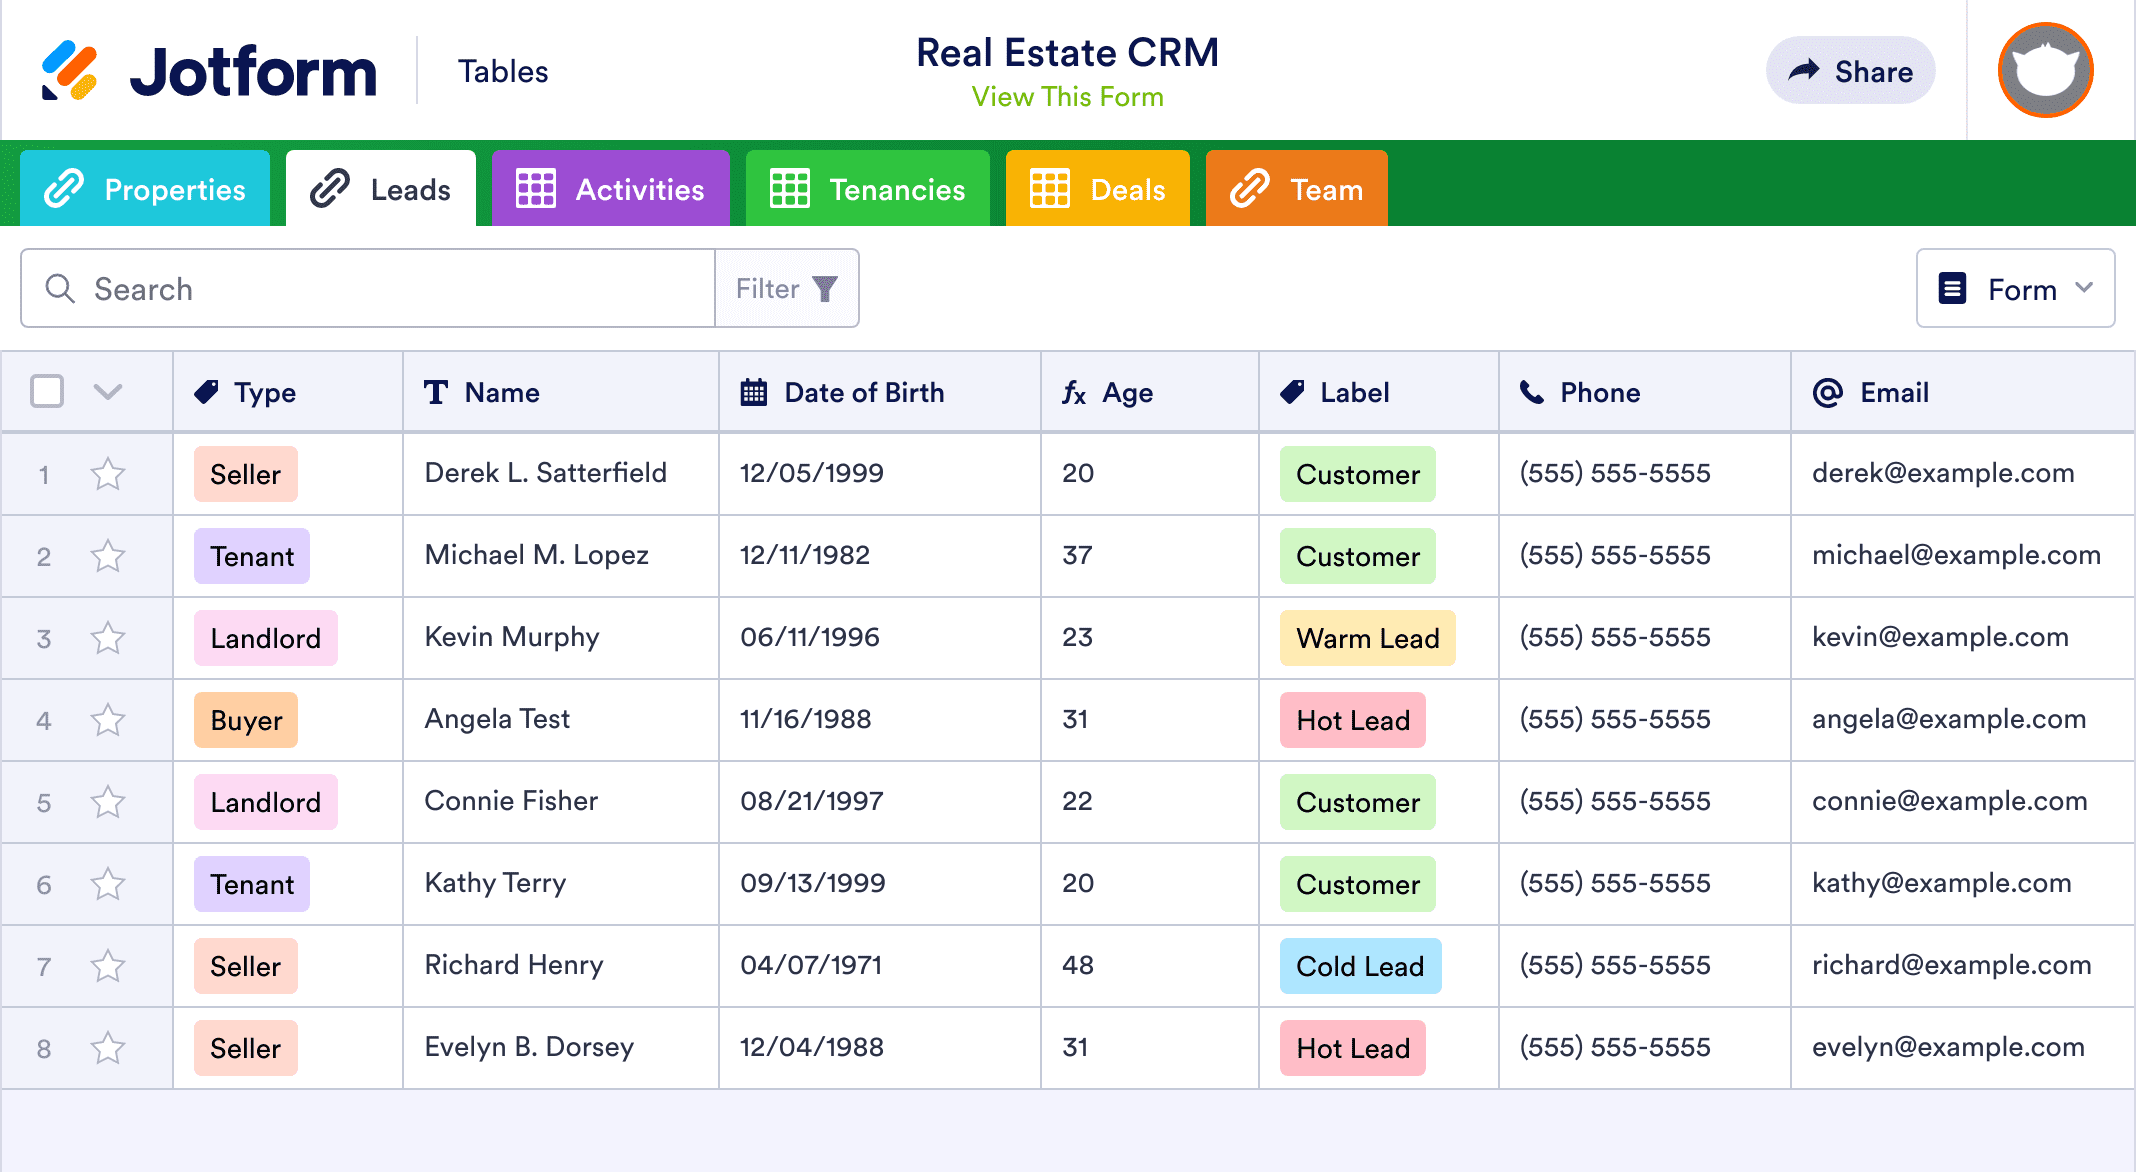Go to the Tenancies tab

point(868,189)
